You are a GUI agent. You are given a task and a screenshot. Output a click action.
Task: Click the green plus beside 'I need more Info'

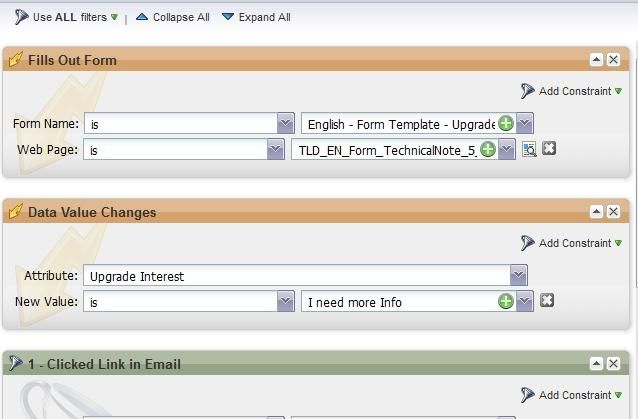(x=506, y=301)
